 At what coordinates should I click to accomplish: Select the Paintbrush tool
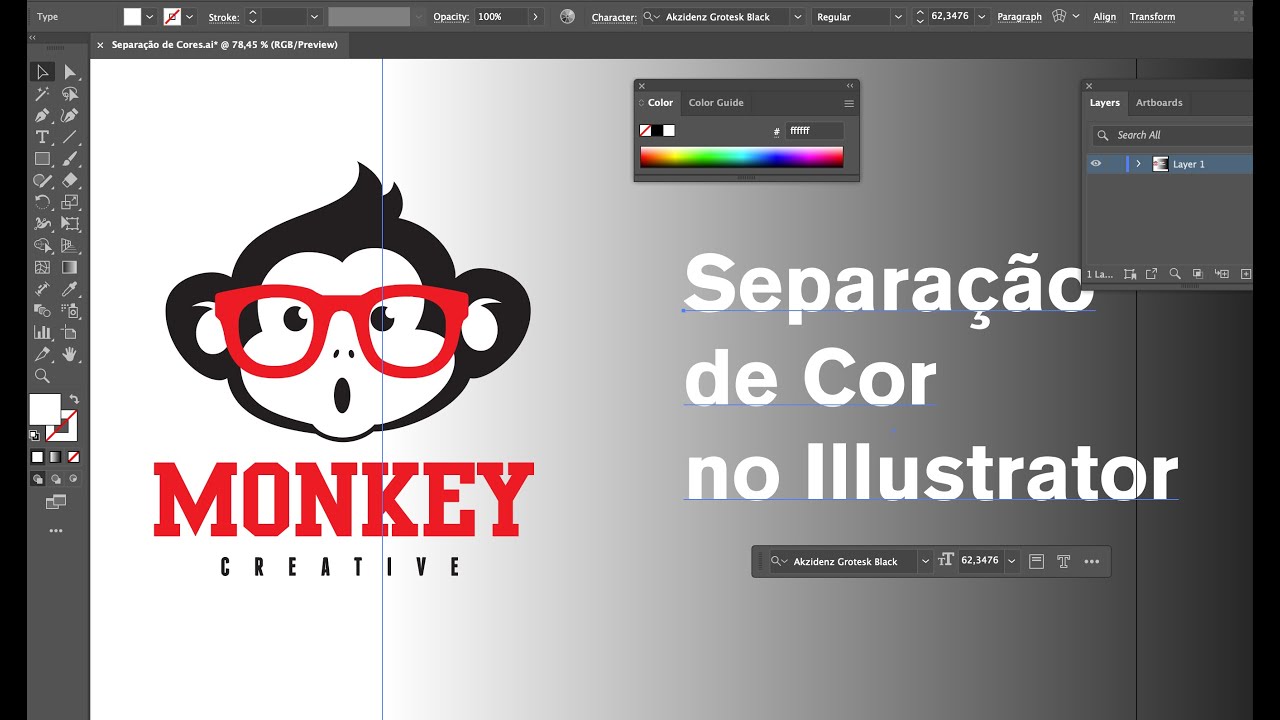point(70,159)
